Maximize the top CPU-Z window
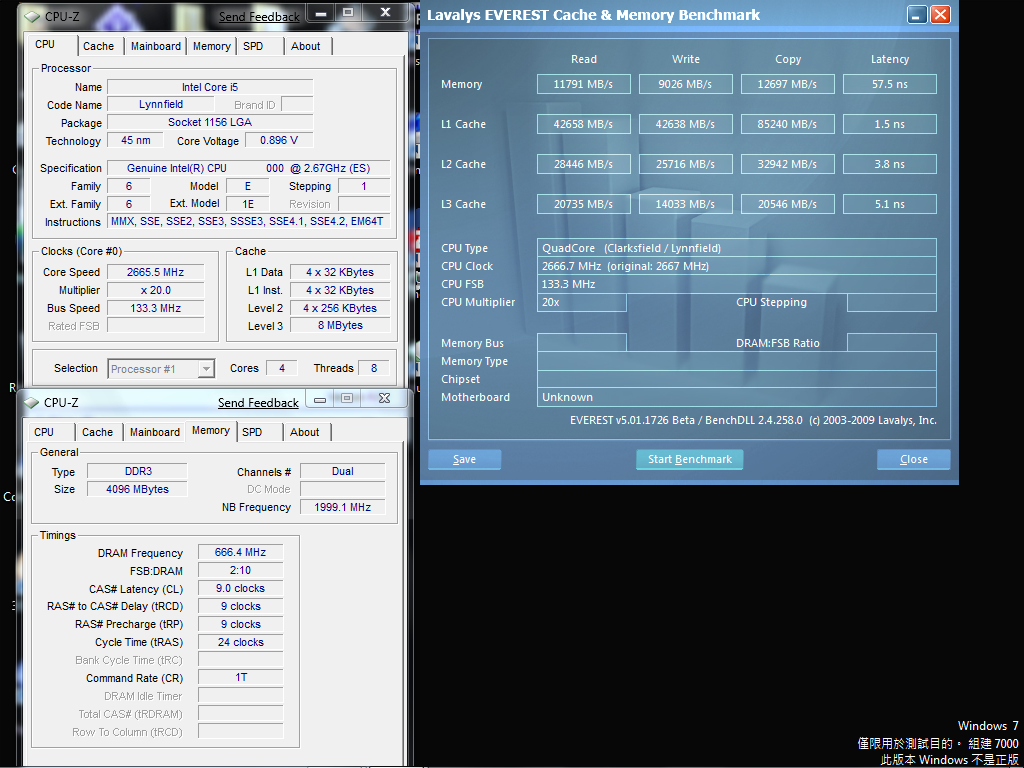1024x768 pixels. [348, 12]
